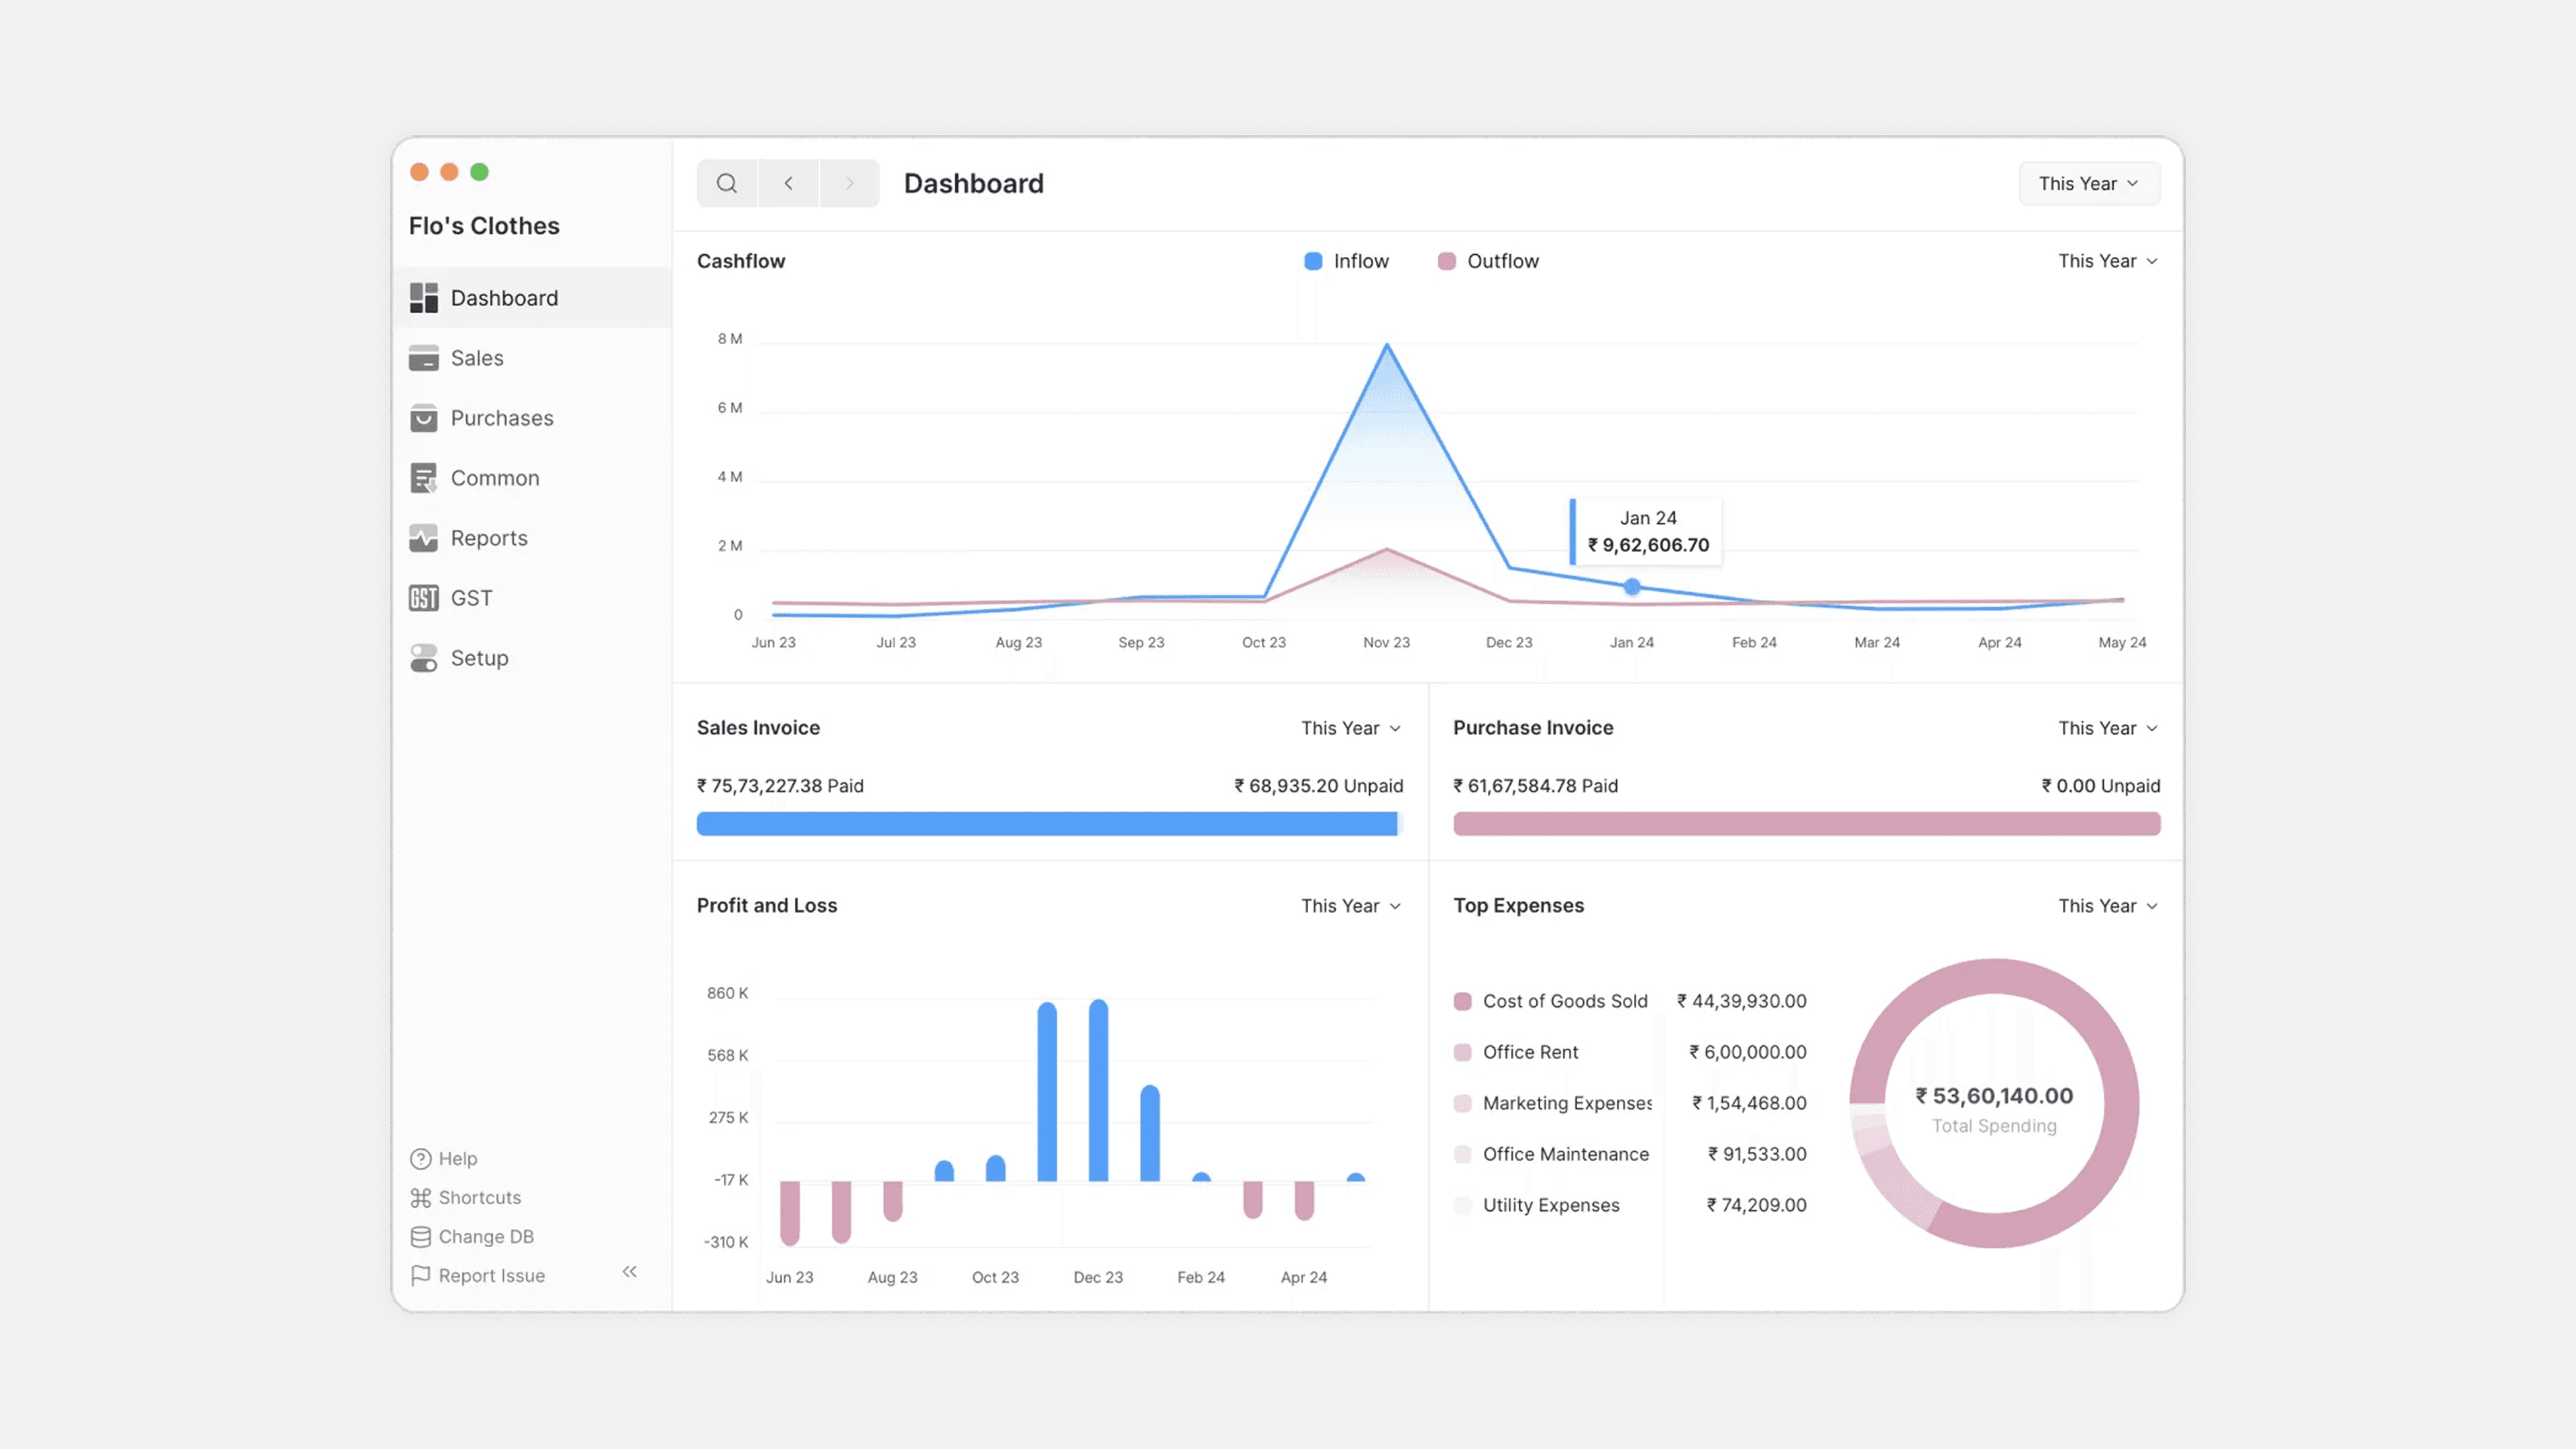Click the Purchase Invoice card title
2576x1449 pixels.
1533,728
